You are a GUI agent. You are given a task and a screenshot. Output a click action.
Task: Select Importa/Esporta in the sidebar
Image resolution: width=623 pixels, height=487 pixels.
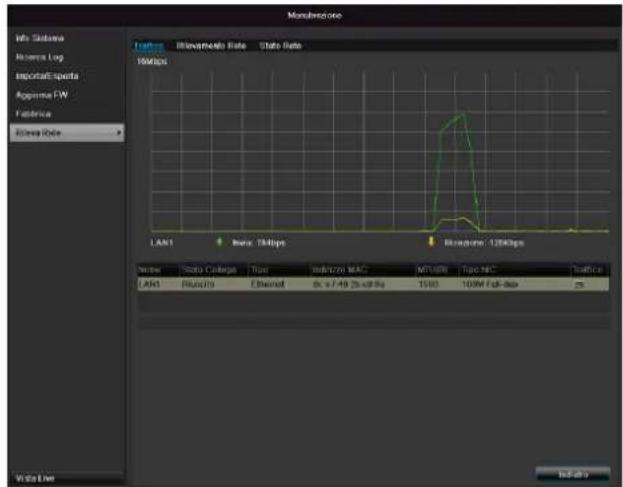click(x=47, y=76)
